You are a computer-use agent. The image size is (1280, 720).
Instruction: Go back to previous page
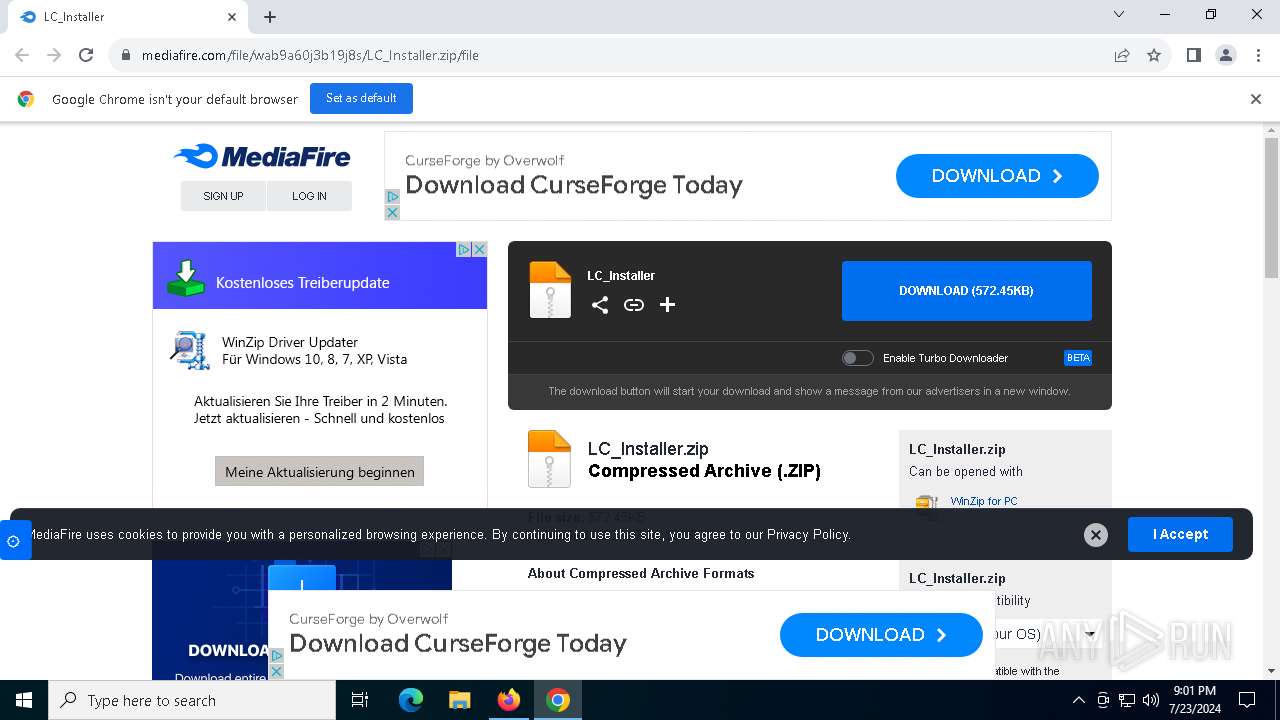click(22, 55)
